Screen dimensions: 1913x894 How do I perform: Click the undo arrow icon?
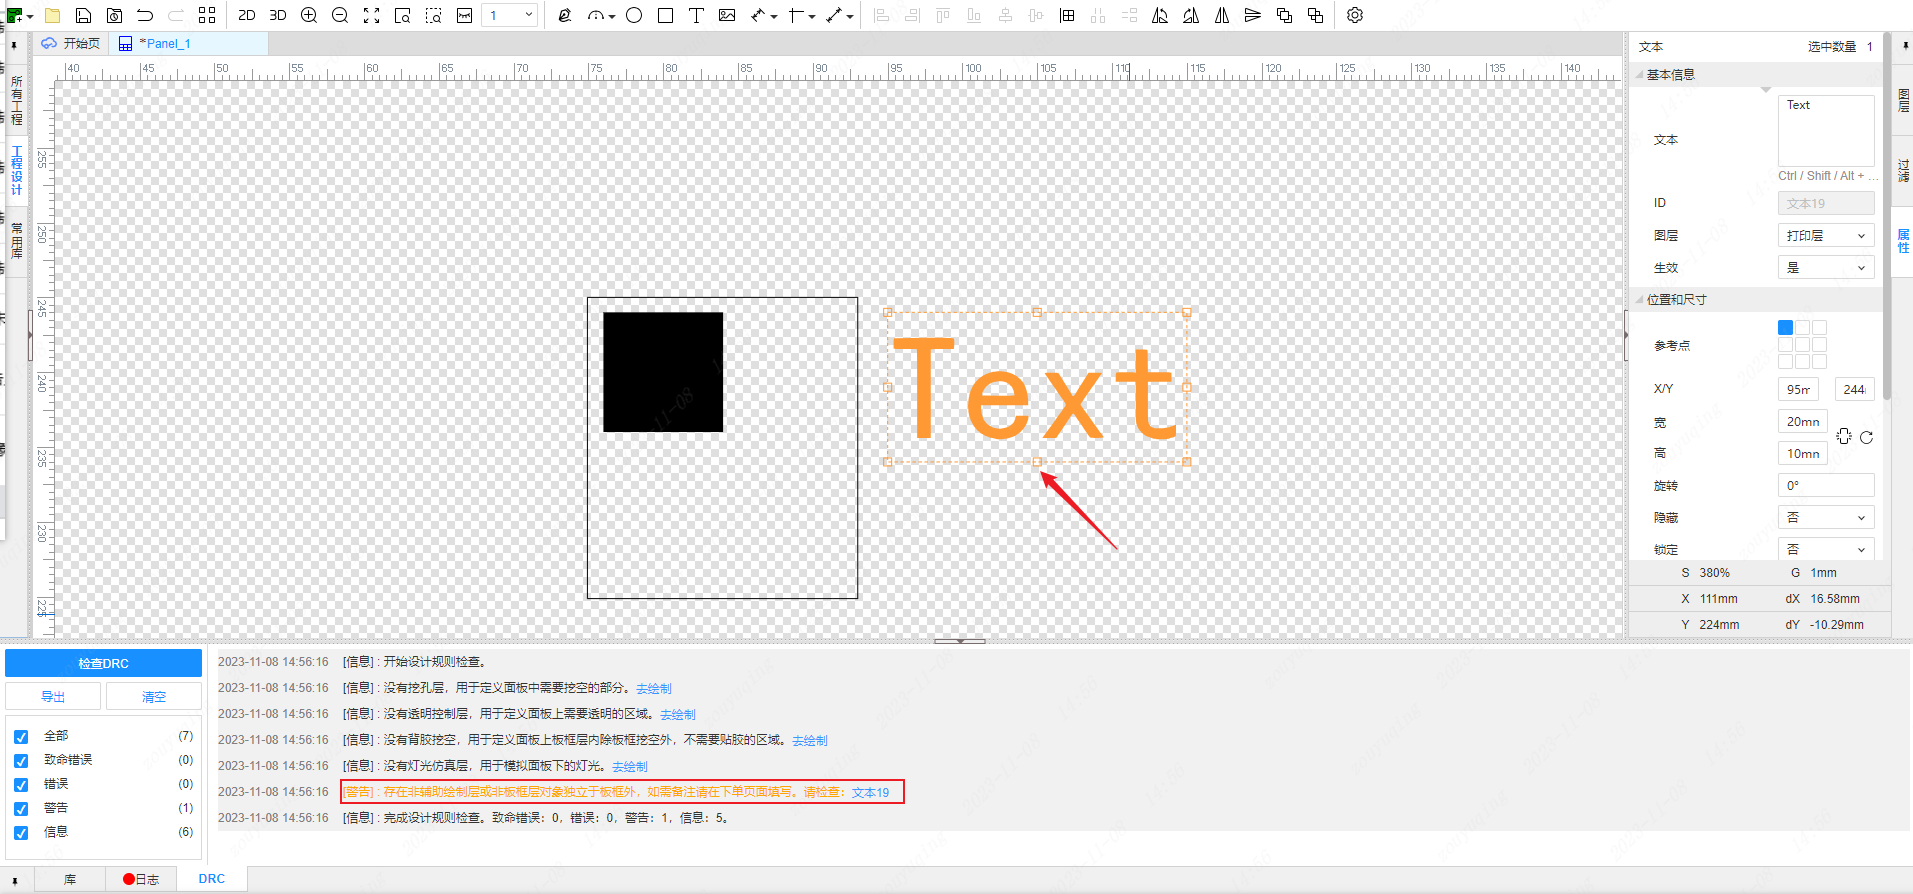(145, 15)
